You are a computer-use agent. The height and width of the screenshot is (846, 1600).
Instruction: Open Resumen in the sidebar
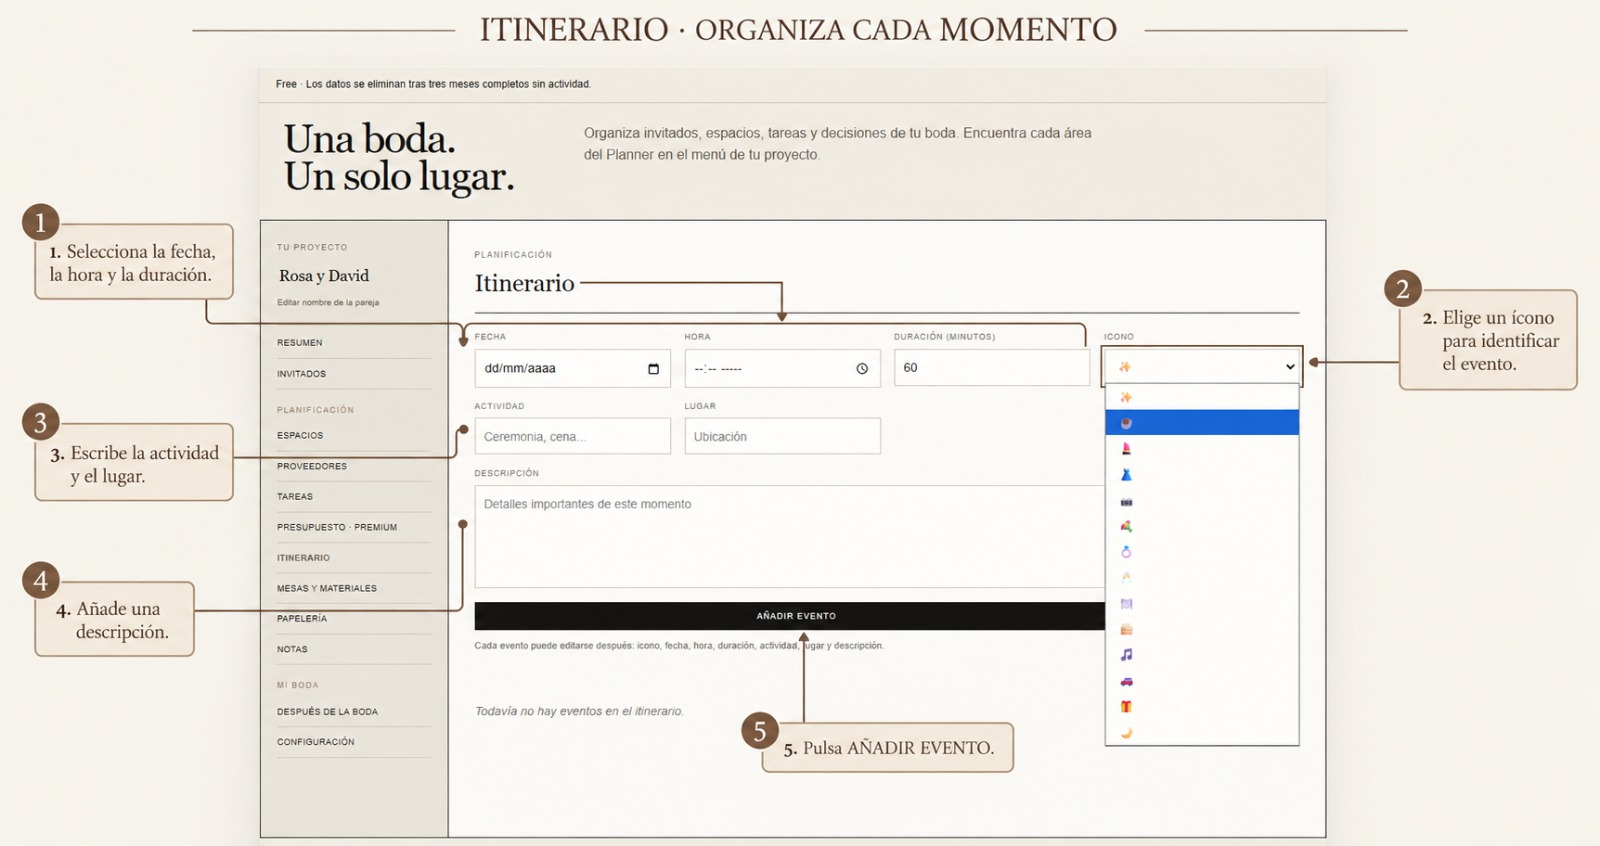(x=300, y=343)
